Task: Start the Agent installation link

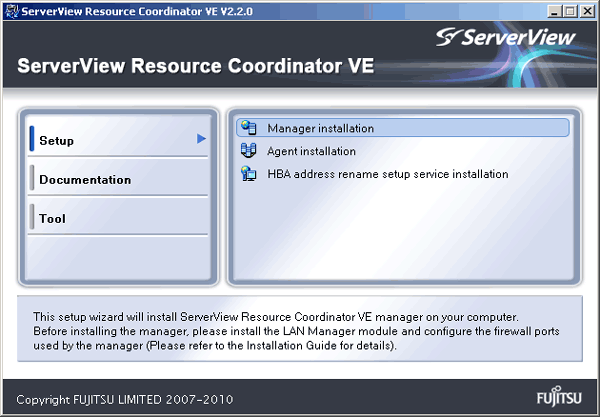Action: coord(311,151)
